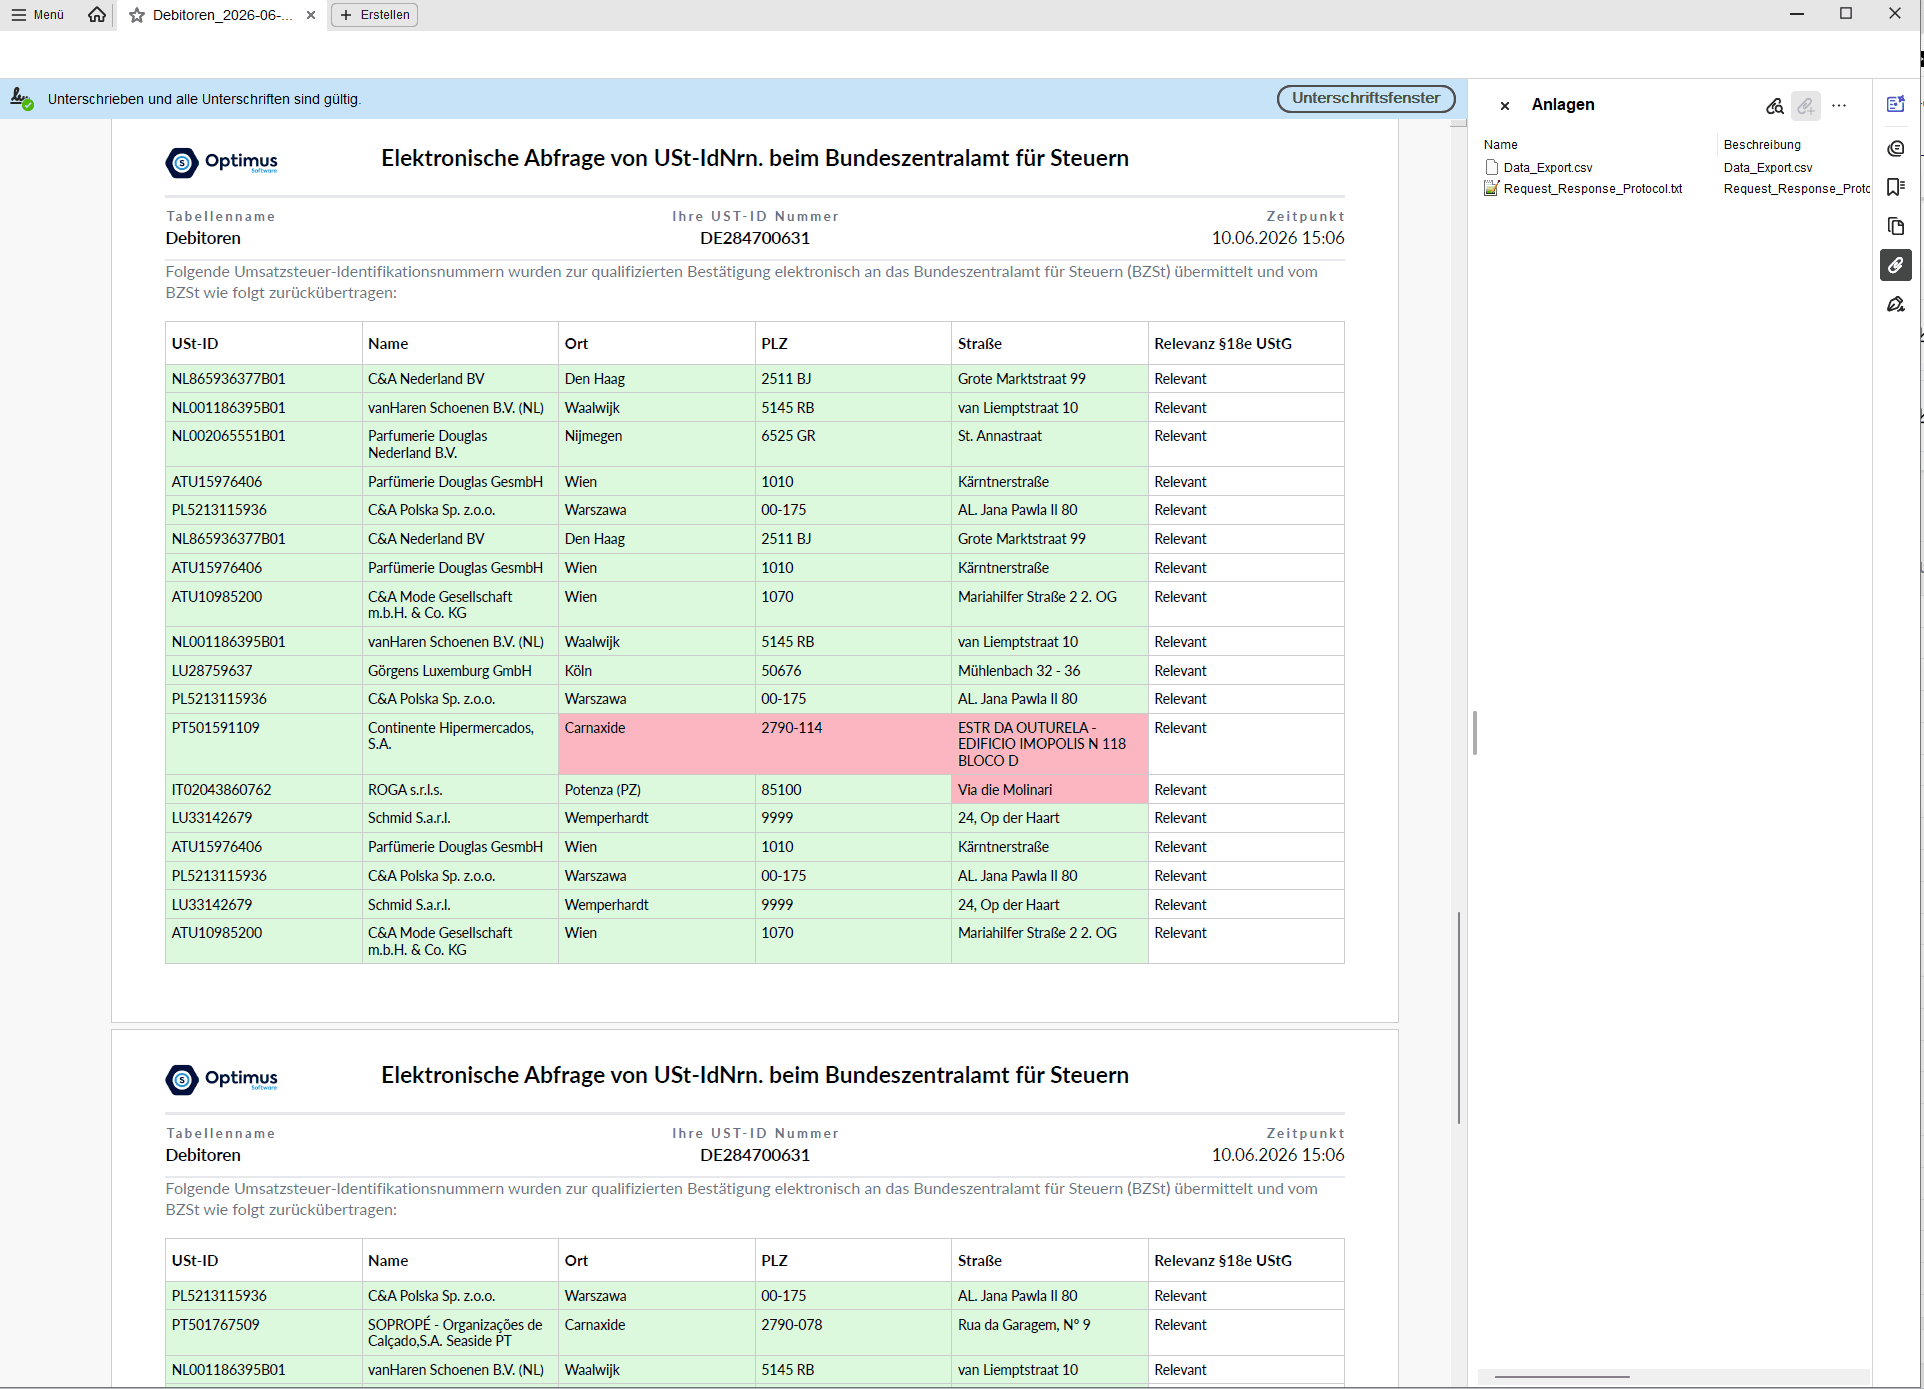Search attachments with the paperclip search icon
1924x1389 pixels.
click(x=1775, y=105)
